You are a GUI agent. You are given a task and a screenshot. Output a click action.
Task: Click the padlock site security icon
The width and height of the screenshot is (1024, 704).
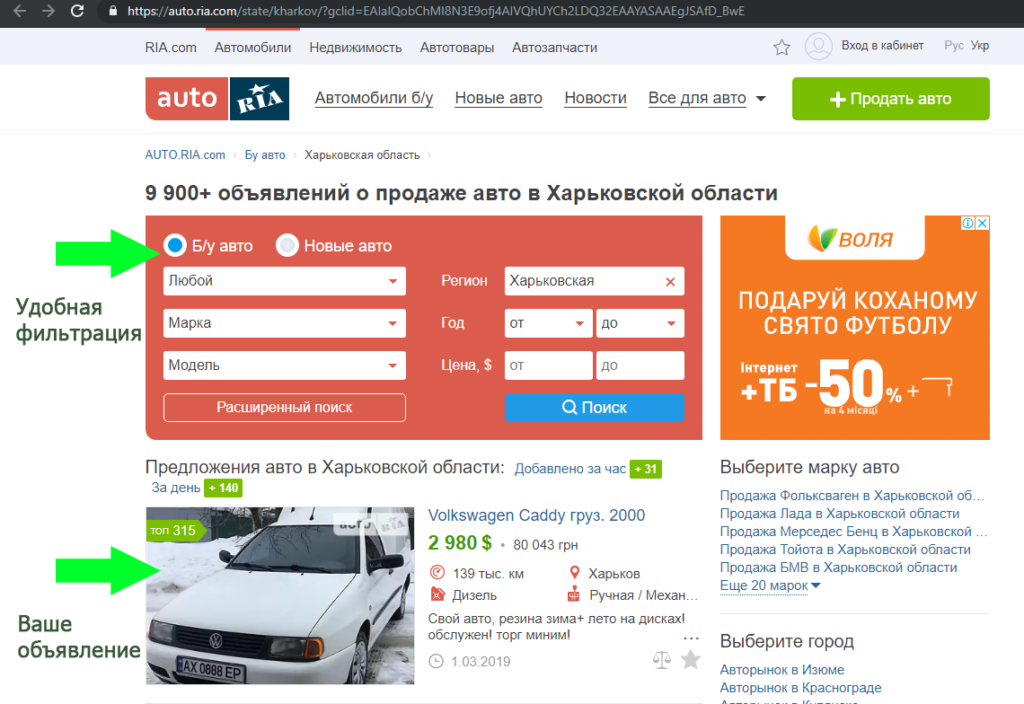(x=113, y=10)
